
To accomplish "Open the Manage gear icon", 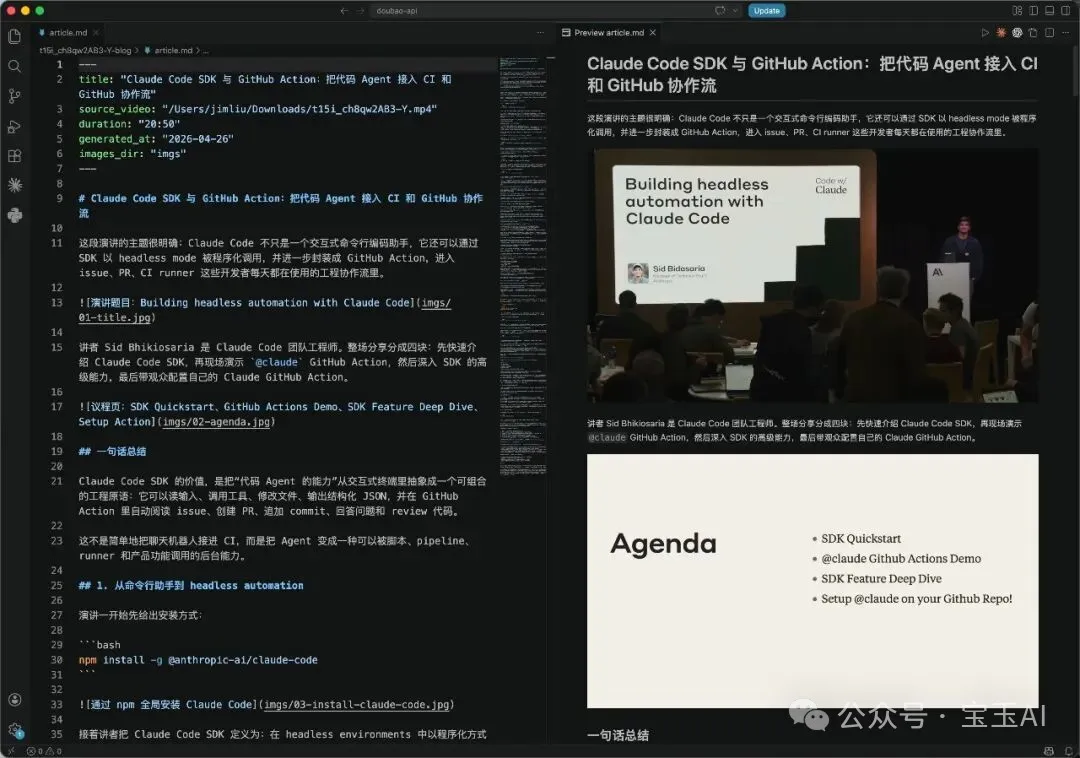I will pos(14,730).
